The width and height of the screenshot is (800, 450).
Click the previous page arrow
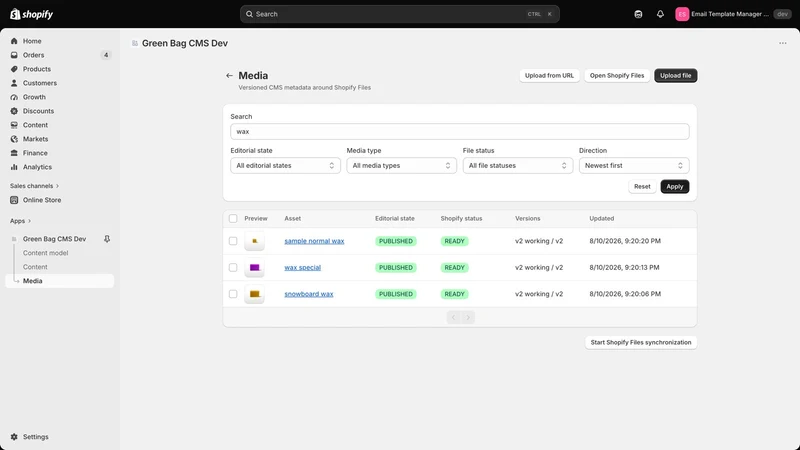[x=453, y=317]
